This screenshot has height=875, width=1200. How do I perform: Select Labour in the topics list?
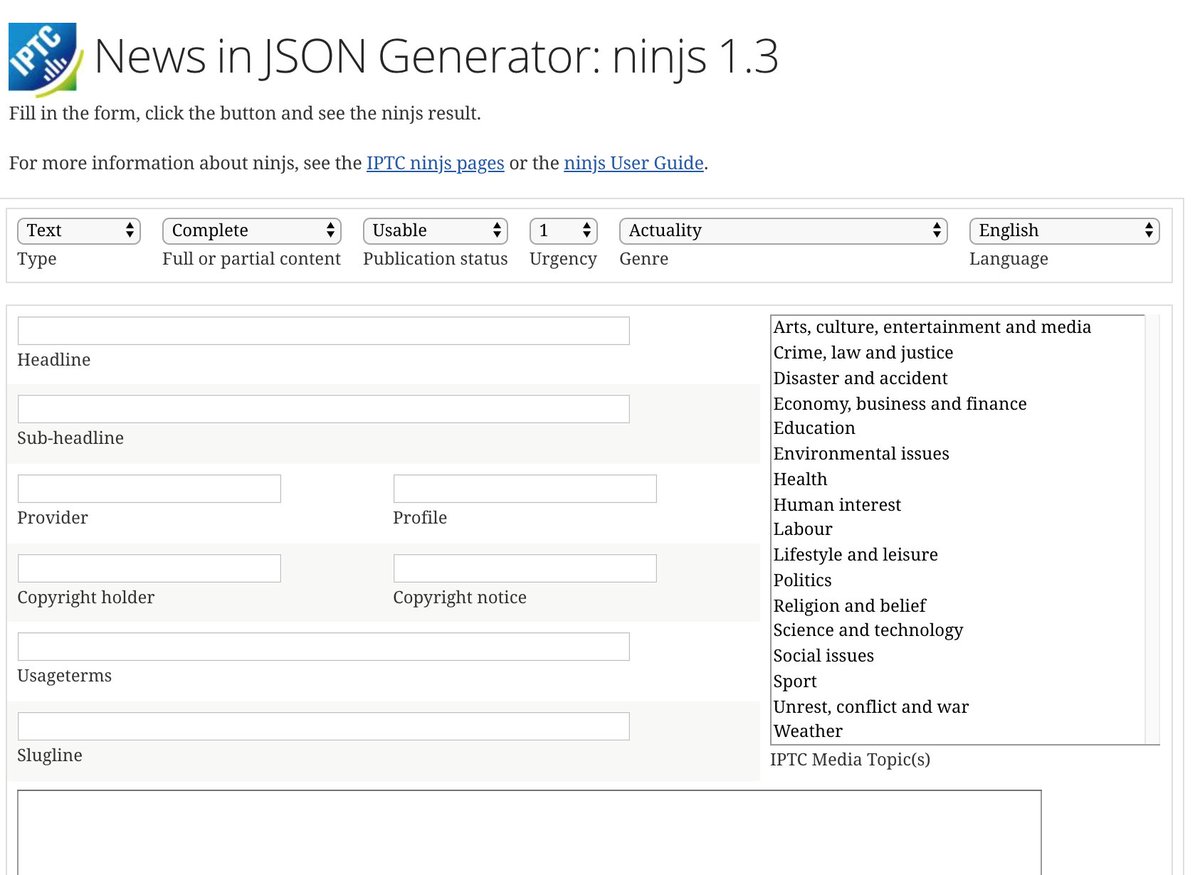click(x=957, y=529)
